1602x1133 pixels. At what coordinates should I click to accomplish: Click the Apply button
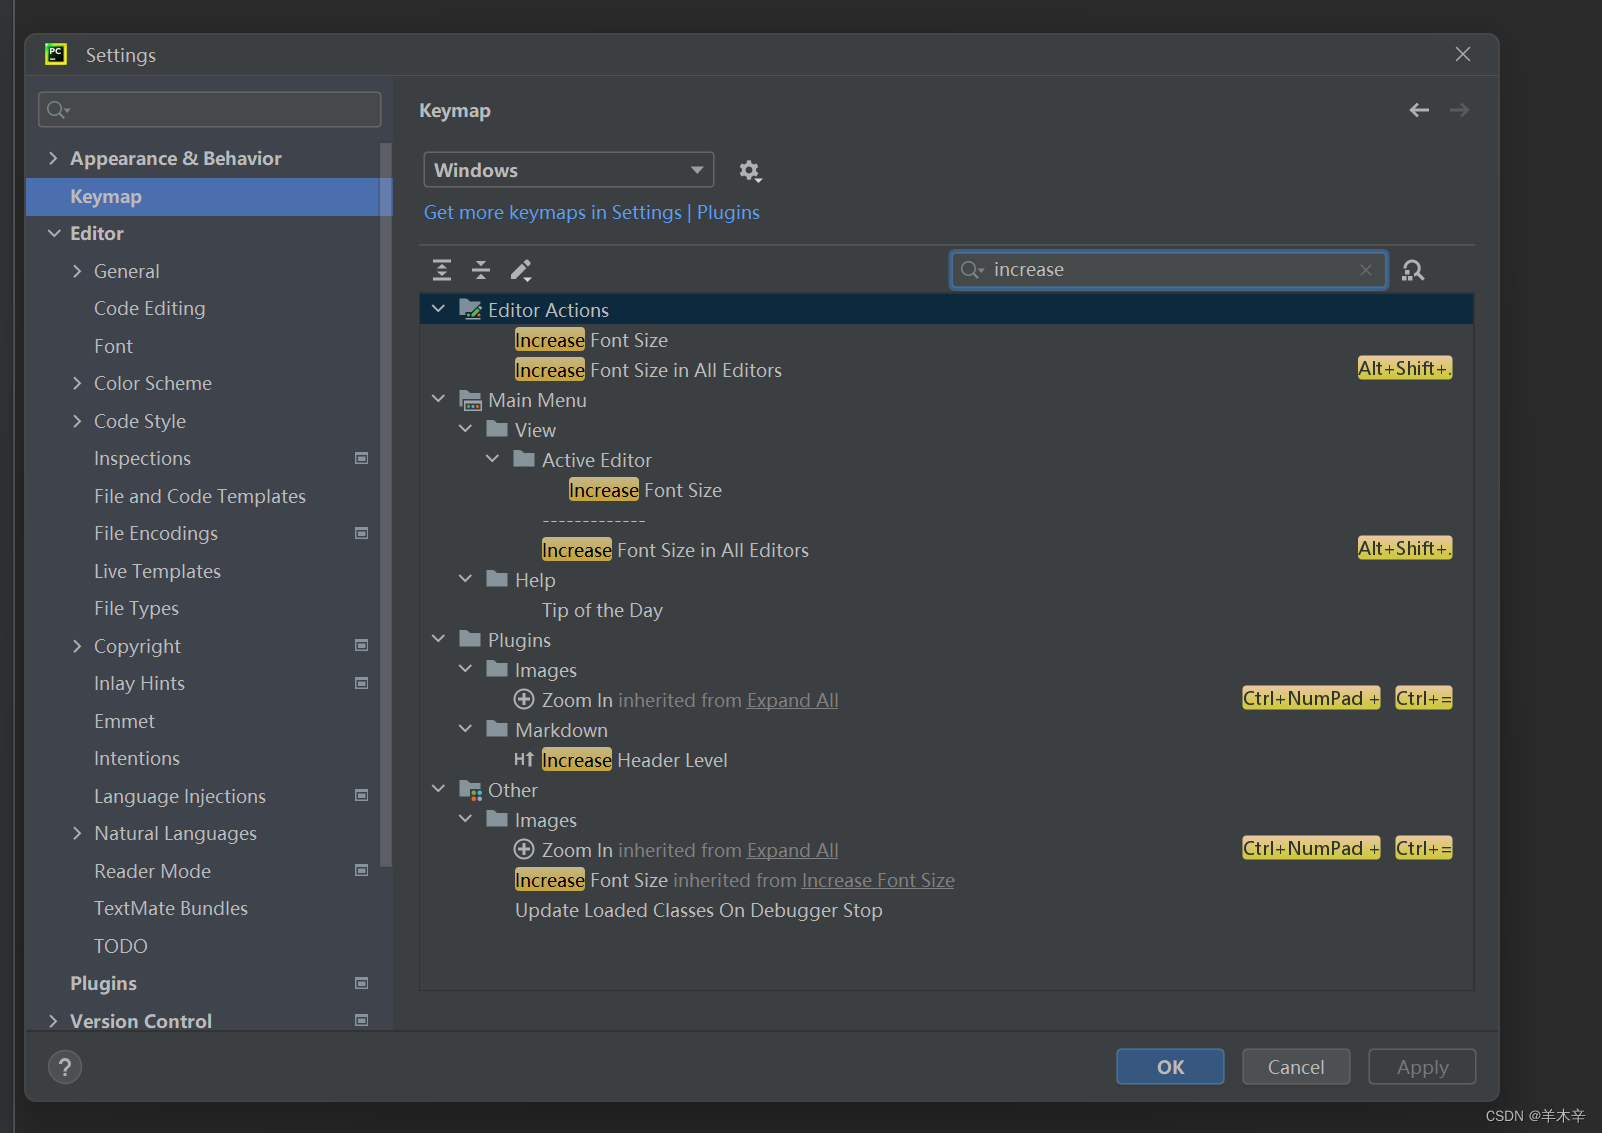click(1422, 1067)
